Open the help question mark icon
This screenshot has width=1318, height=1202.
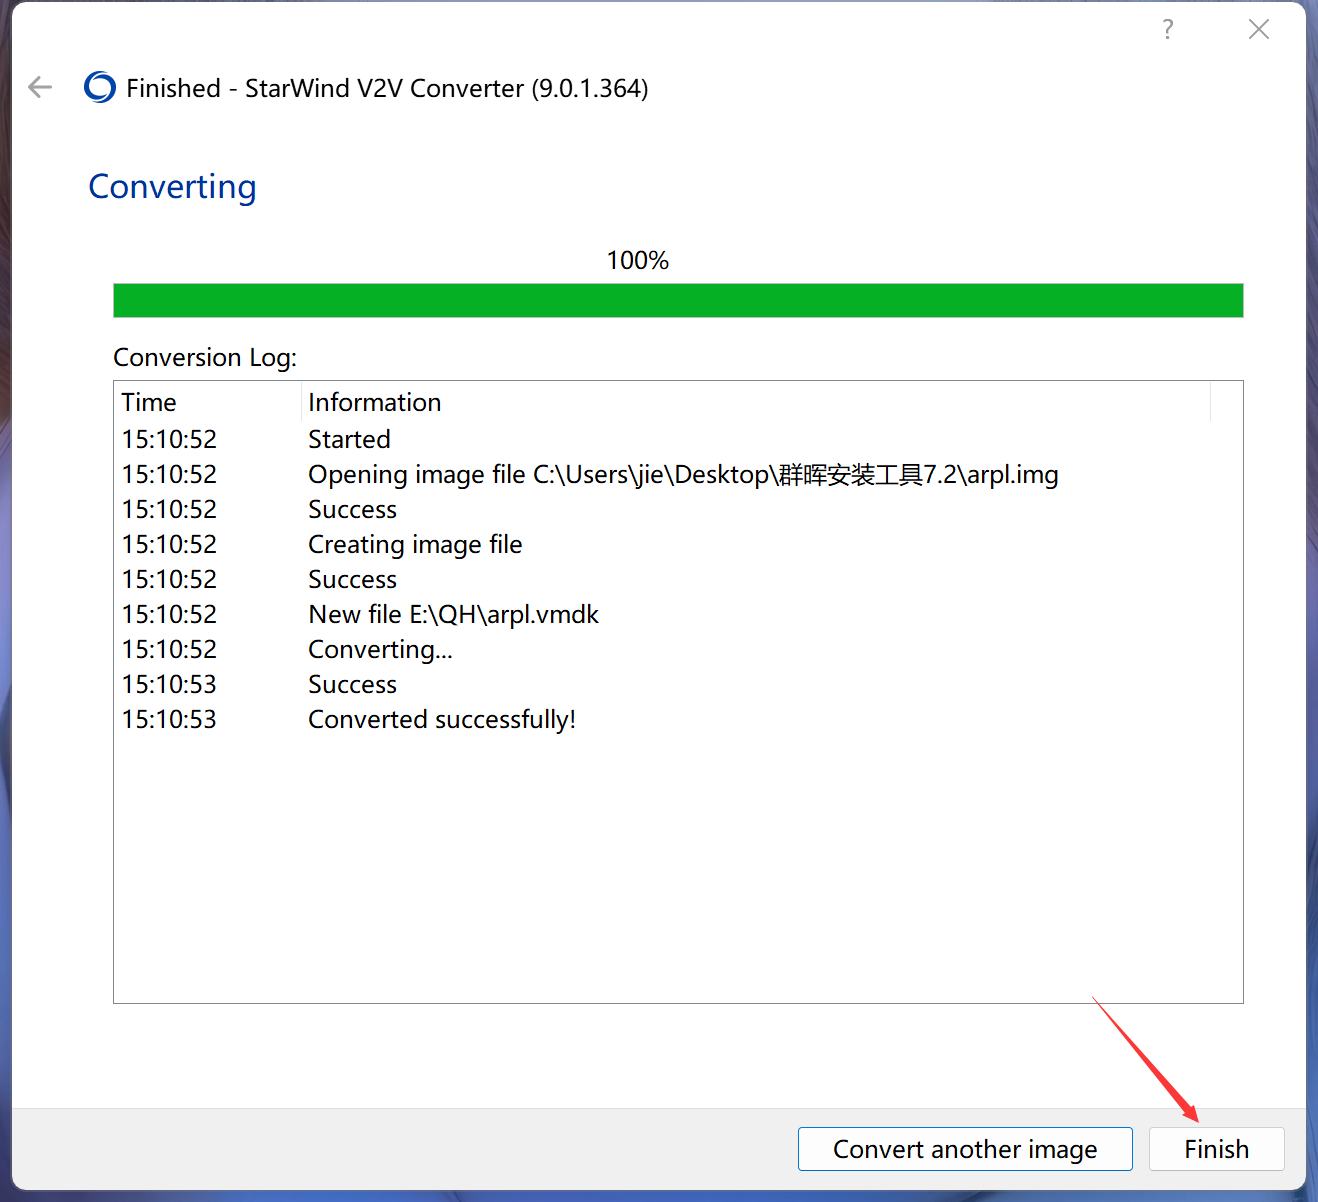pyautogui.click(x=1167, y=29)
